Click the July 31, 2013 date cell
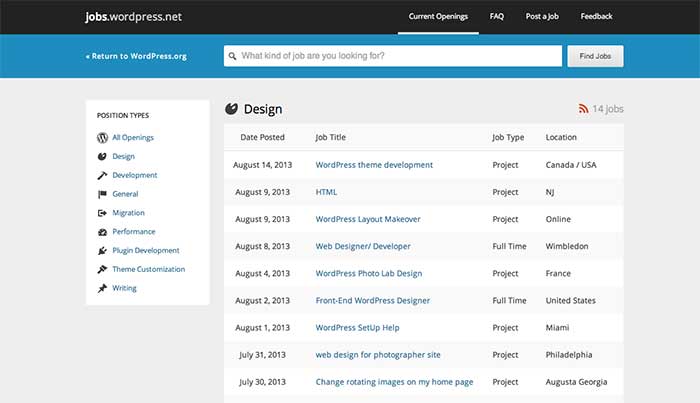The height and width of the screenshot is (403, 700). [262, 355]
